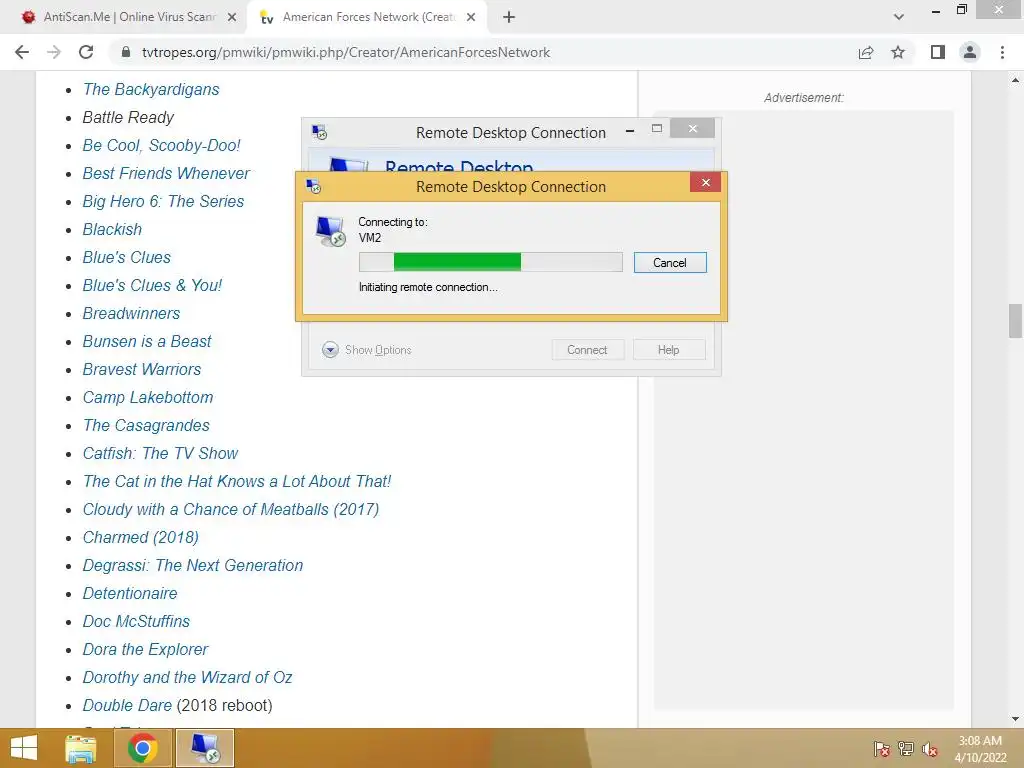The image size is (1024, 768).
Task: Open the Blue's Clues & You! link
Action: click(152, 285)
